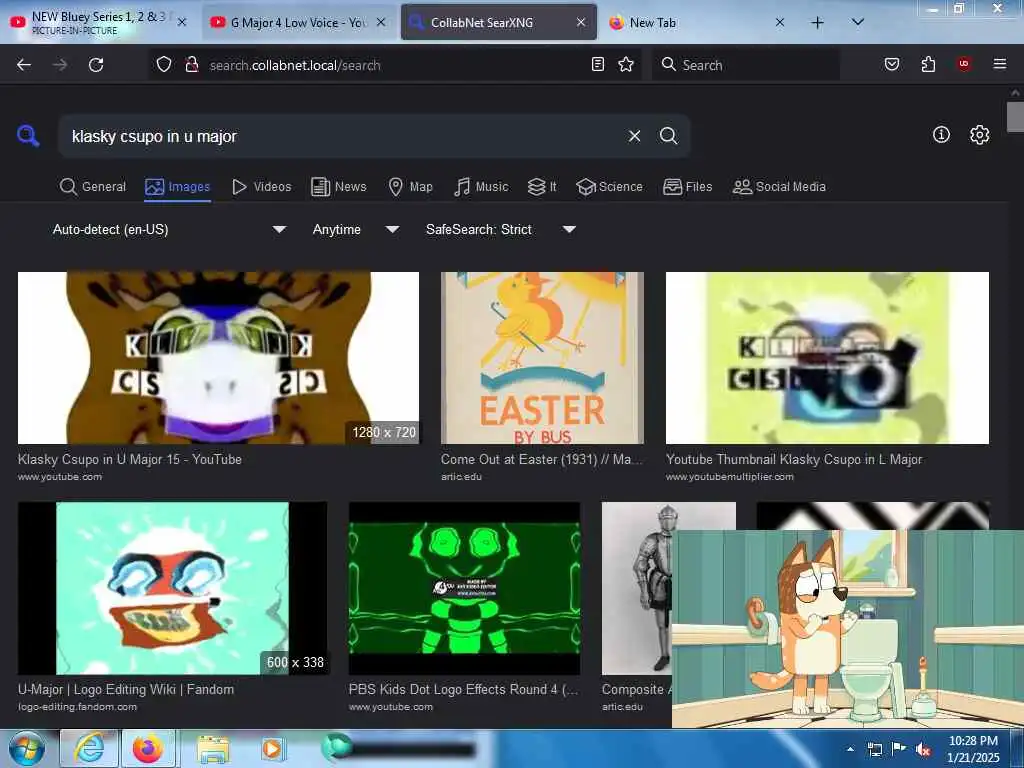Open Windows Explorer folder in taskbar
The image size is (1024, 768).
coord(213,750)
